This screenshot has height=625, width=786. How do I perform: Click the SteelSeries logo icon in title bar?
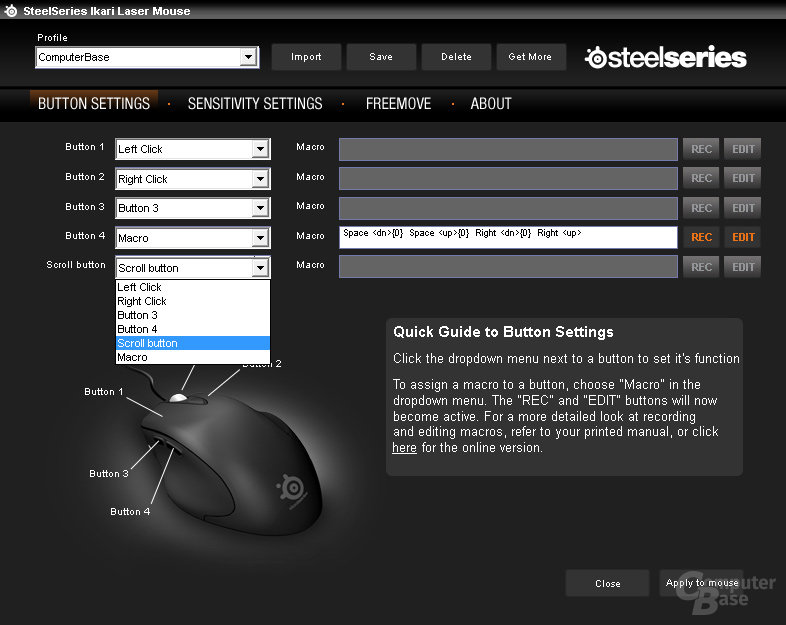point(11,11)
